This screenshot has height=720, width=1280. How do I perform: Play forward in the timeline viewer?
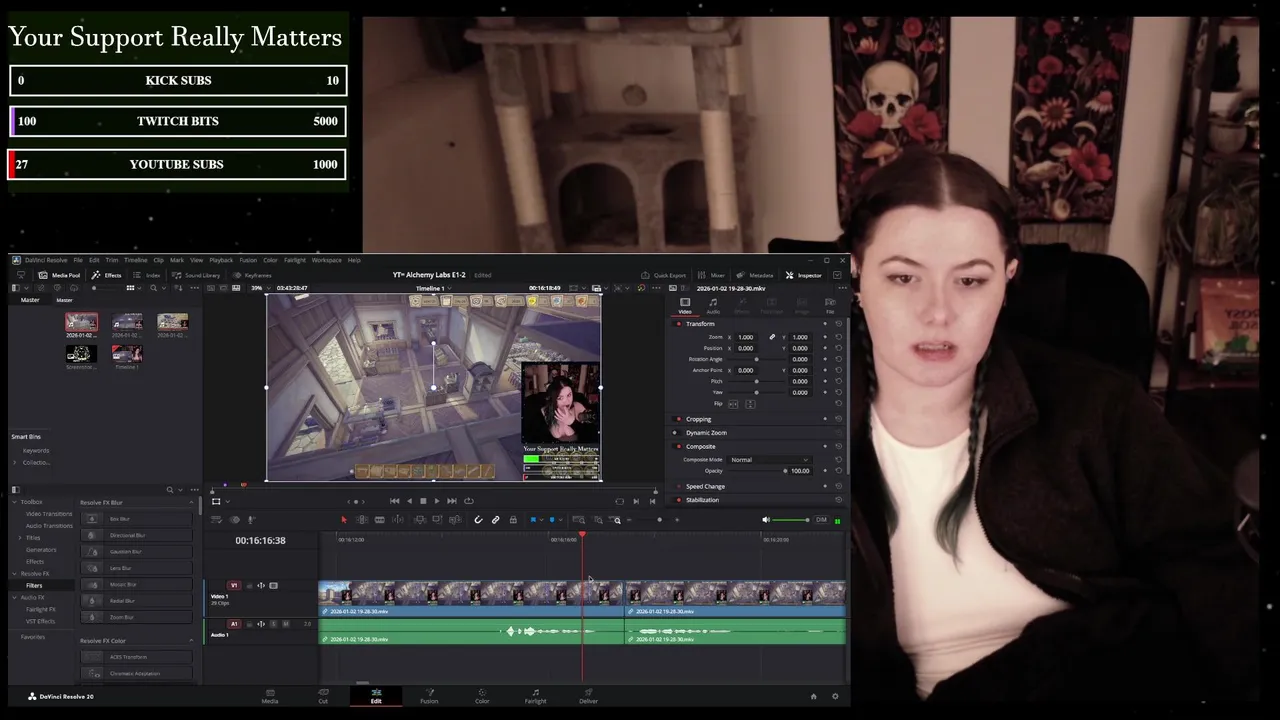[437, 501]
